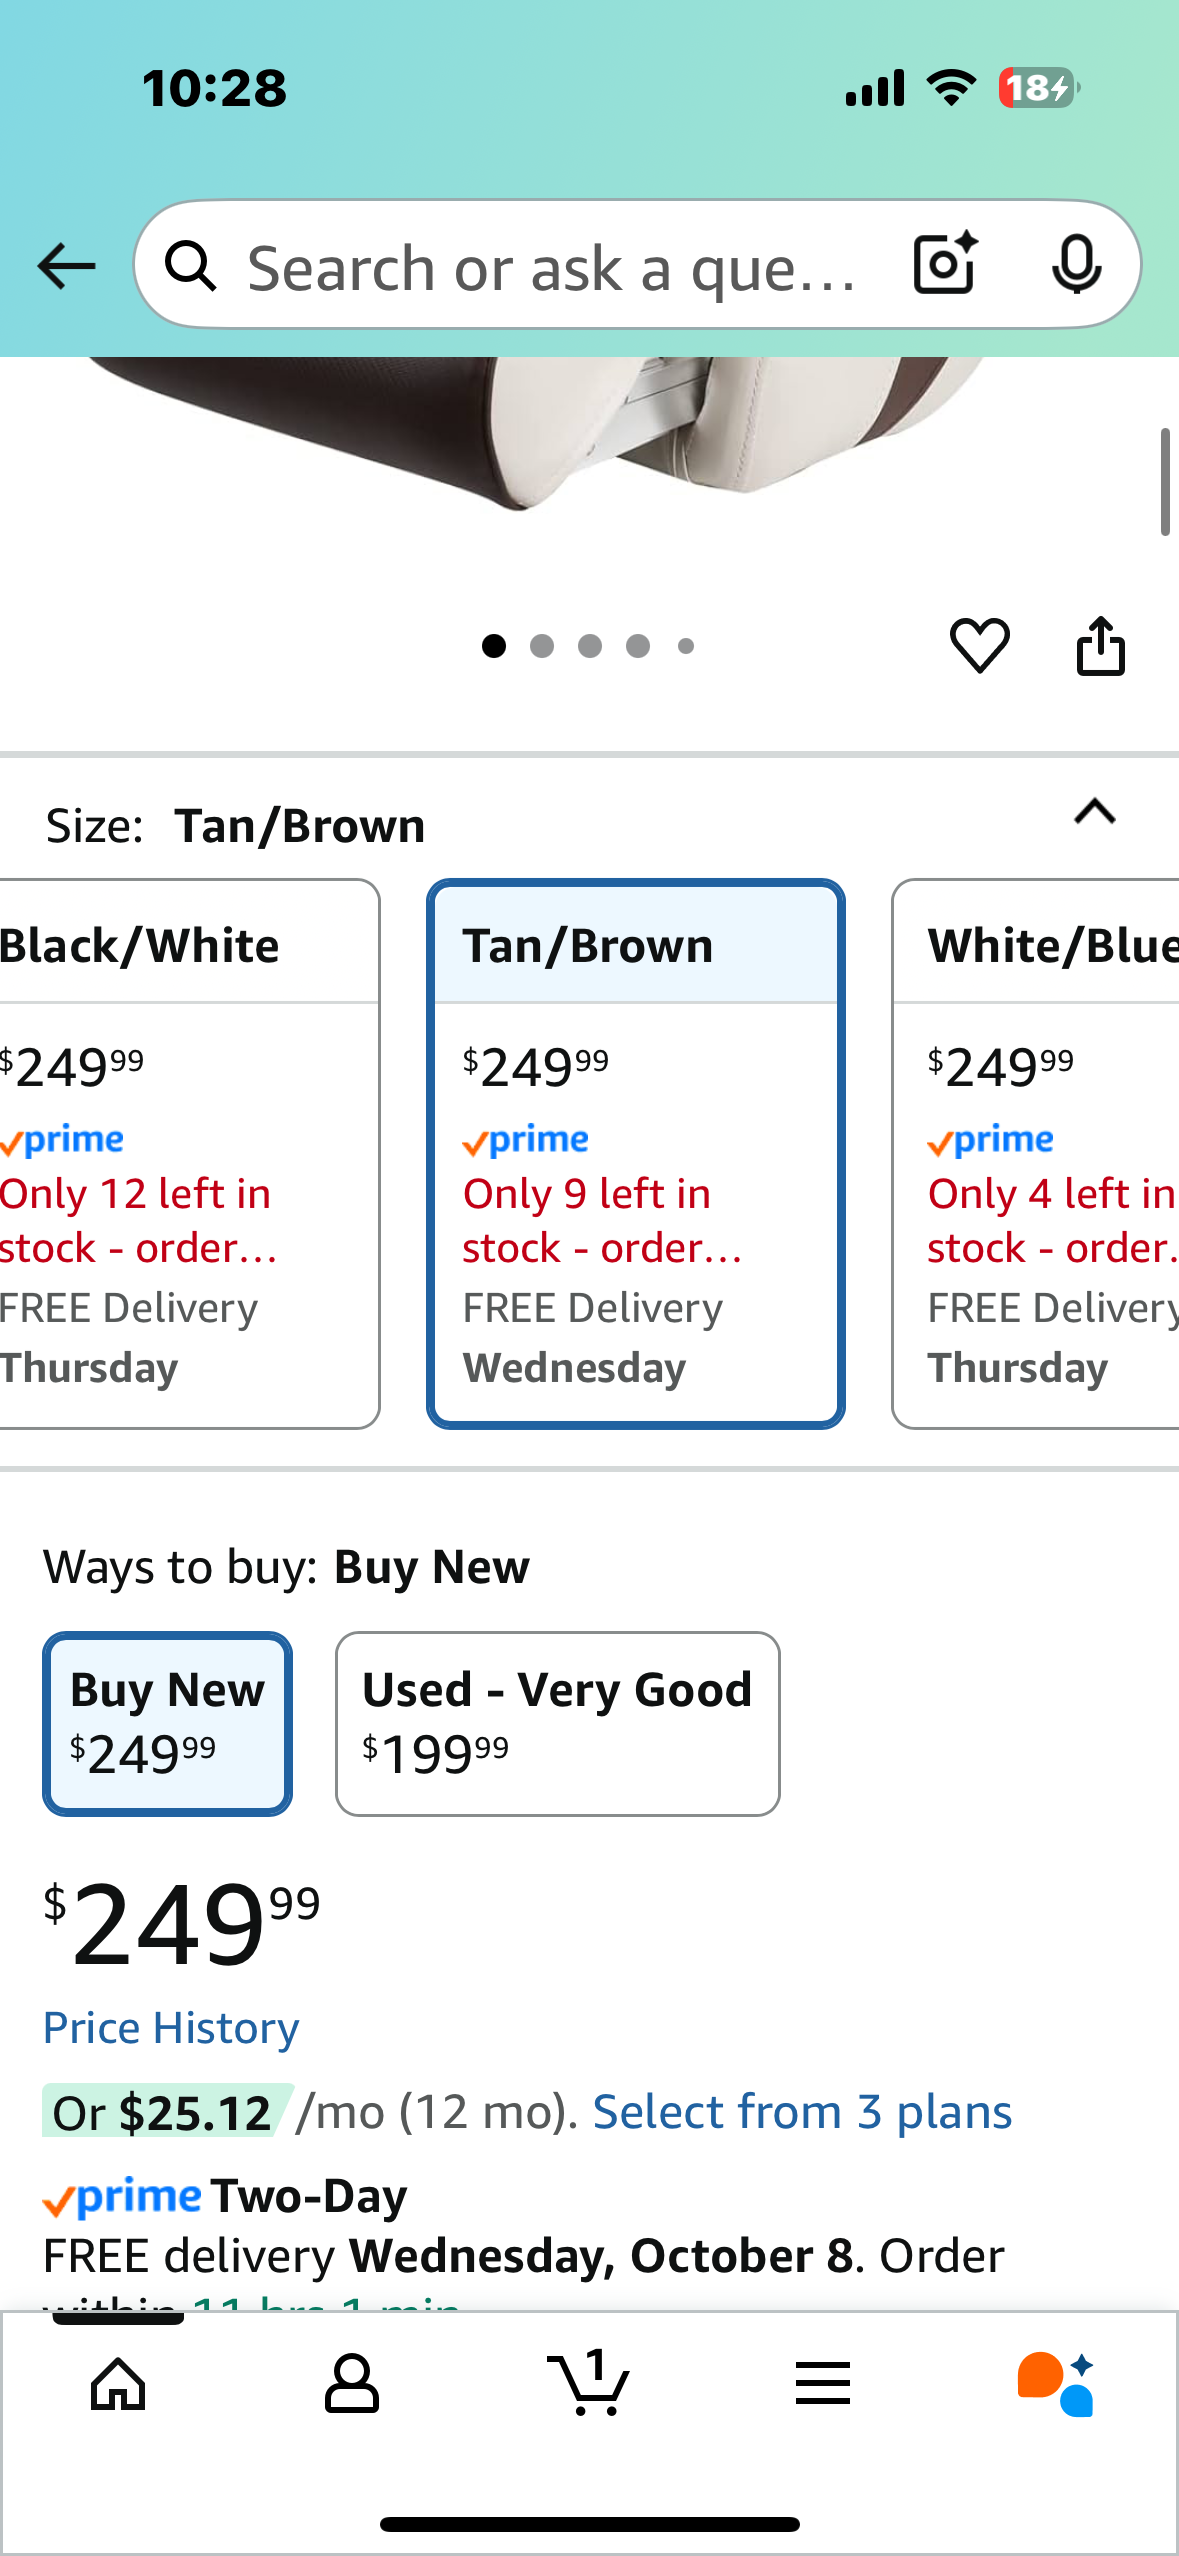Tap the search input field
This screenshot has width=1179, height=2556.
click(x=550, y=268)
